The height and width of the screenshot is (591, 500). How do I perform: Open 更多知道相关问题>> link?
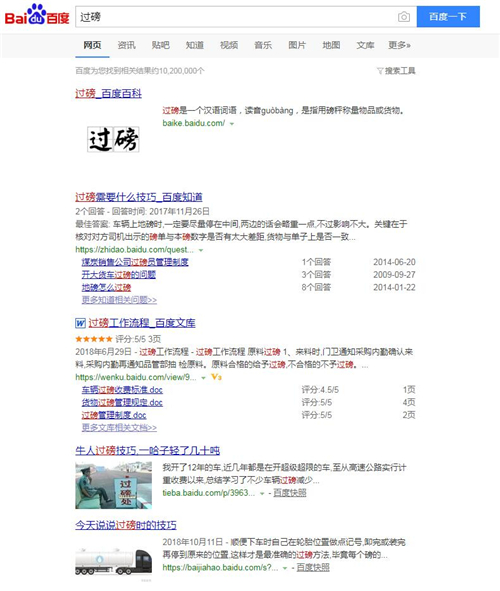tap(119, 300)
